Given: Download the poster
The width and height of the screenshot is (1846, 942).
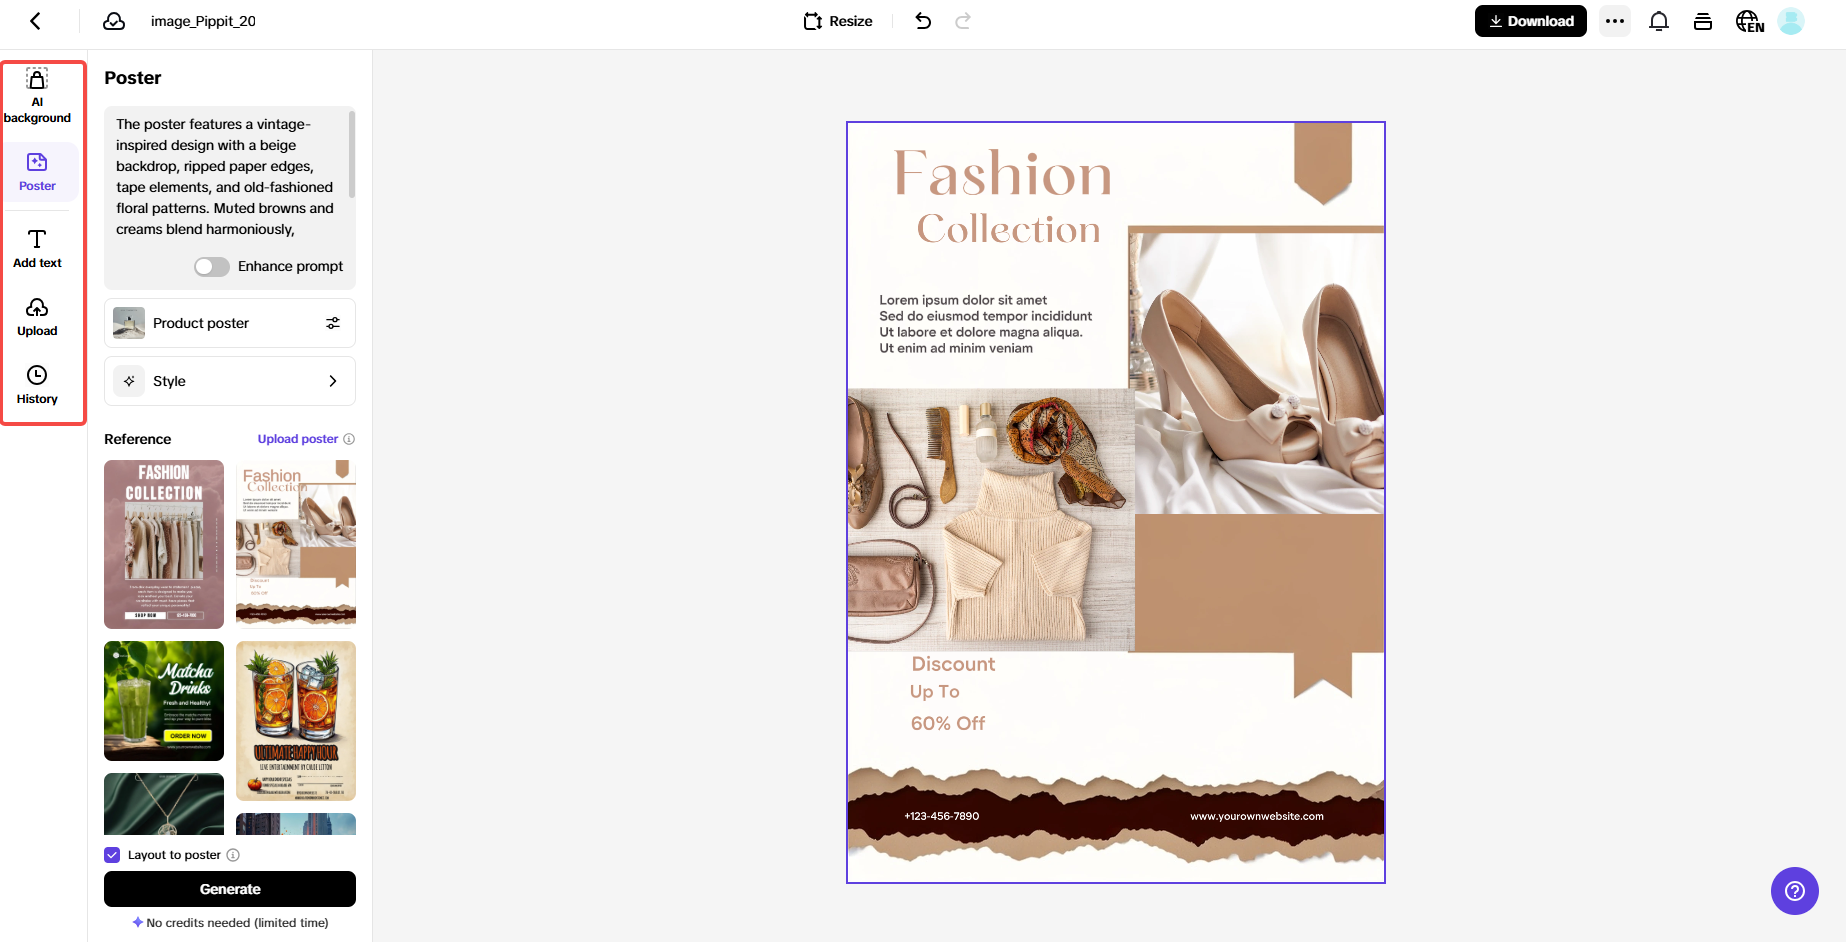Looking at the screenshot, I should click(x=1530, y=21).
